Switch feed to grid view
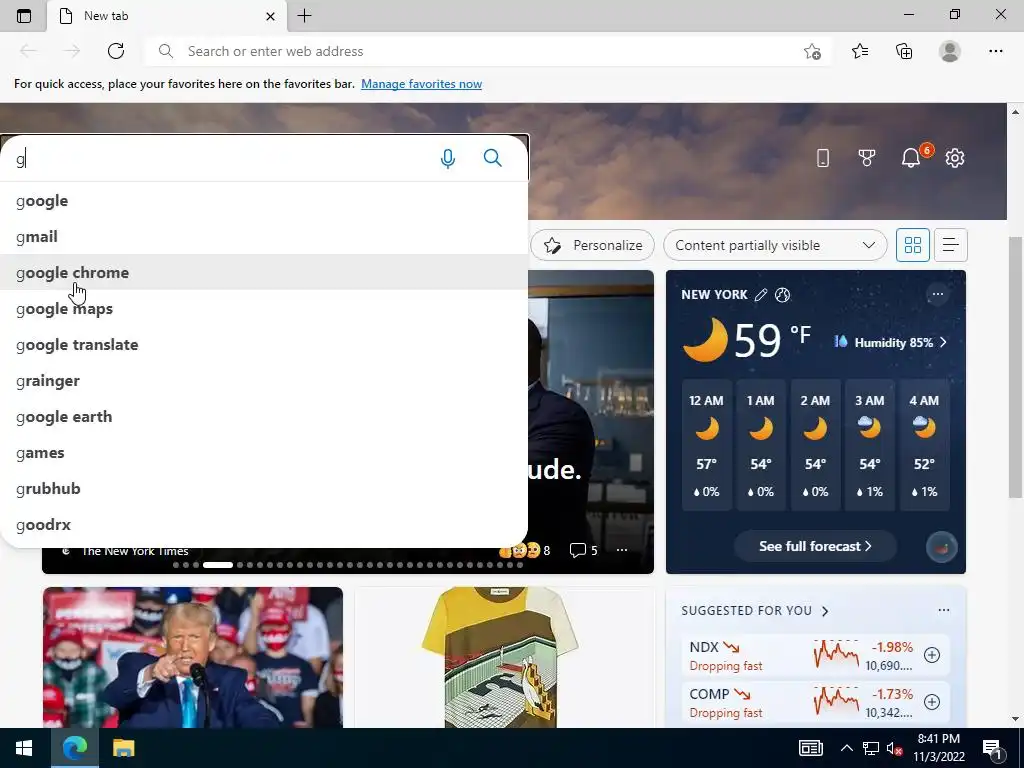Image resolution: width=1024 pixels, height=768 pixels. (912, 245)
